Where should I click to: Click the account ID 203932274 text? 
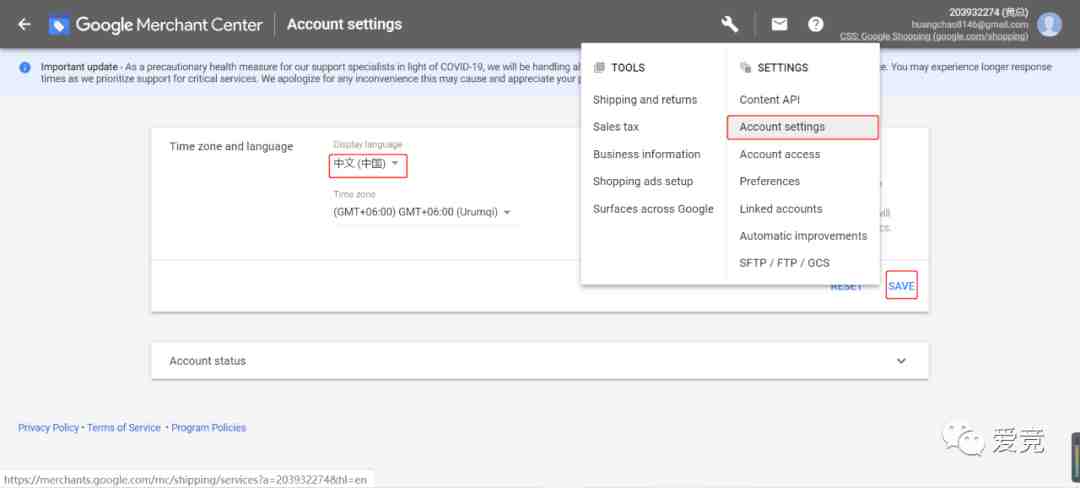pos(988,12)
